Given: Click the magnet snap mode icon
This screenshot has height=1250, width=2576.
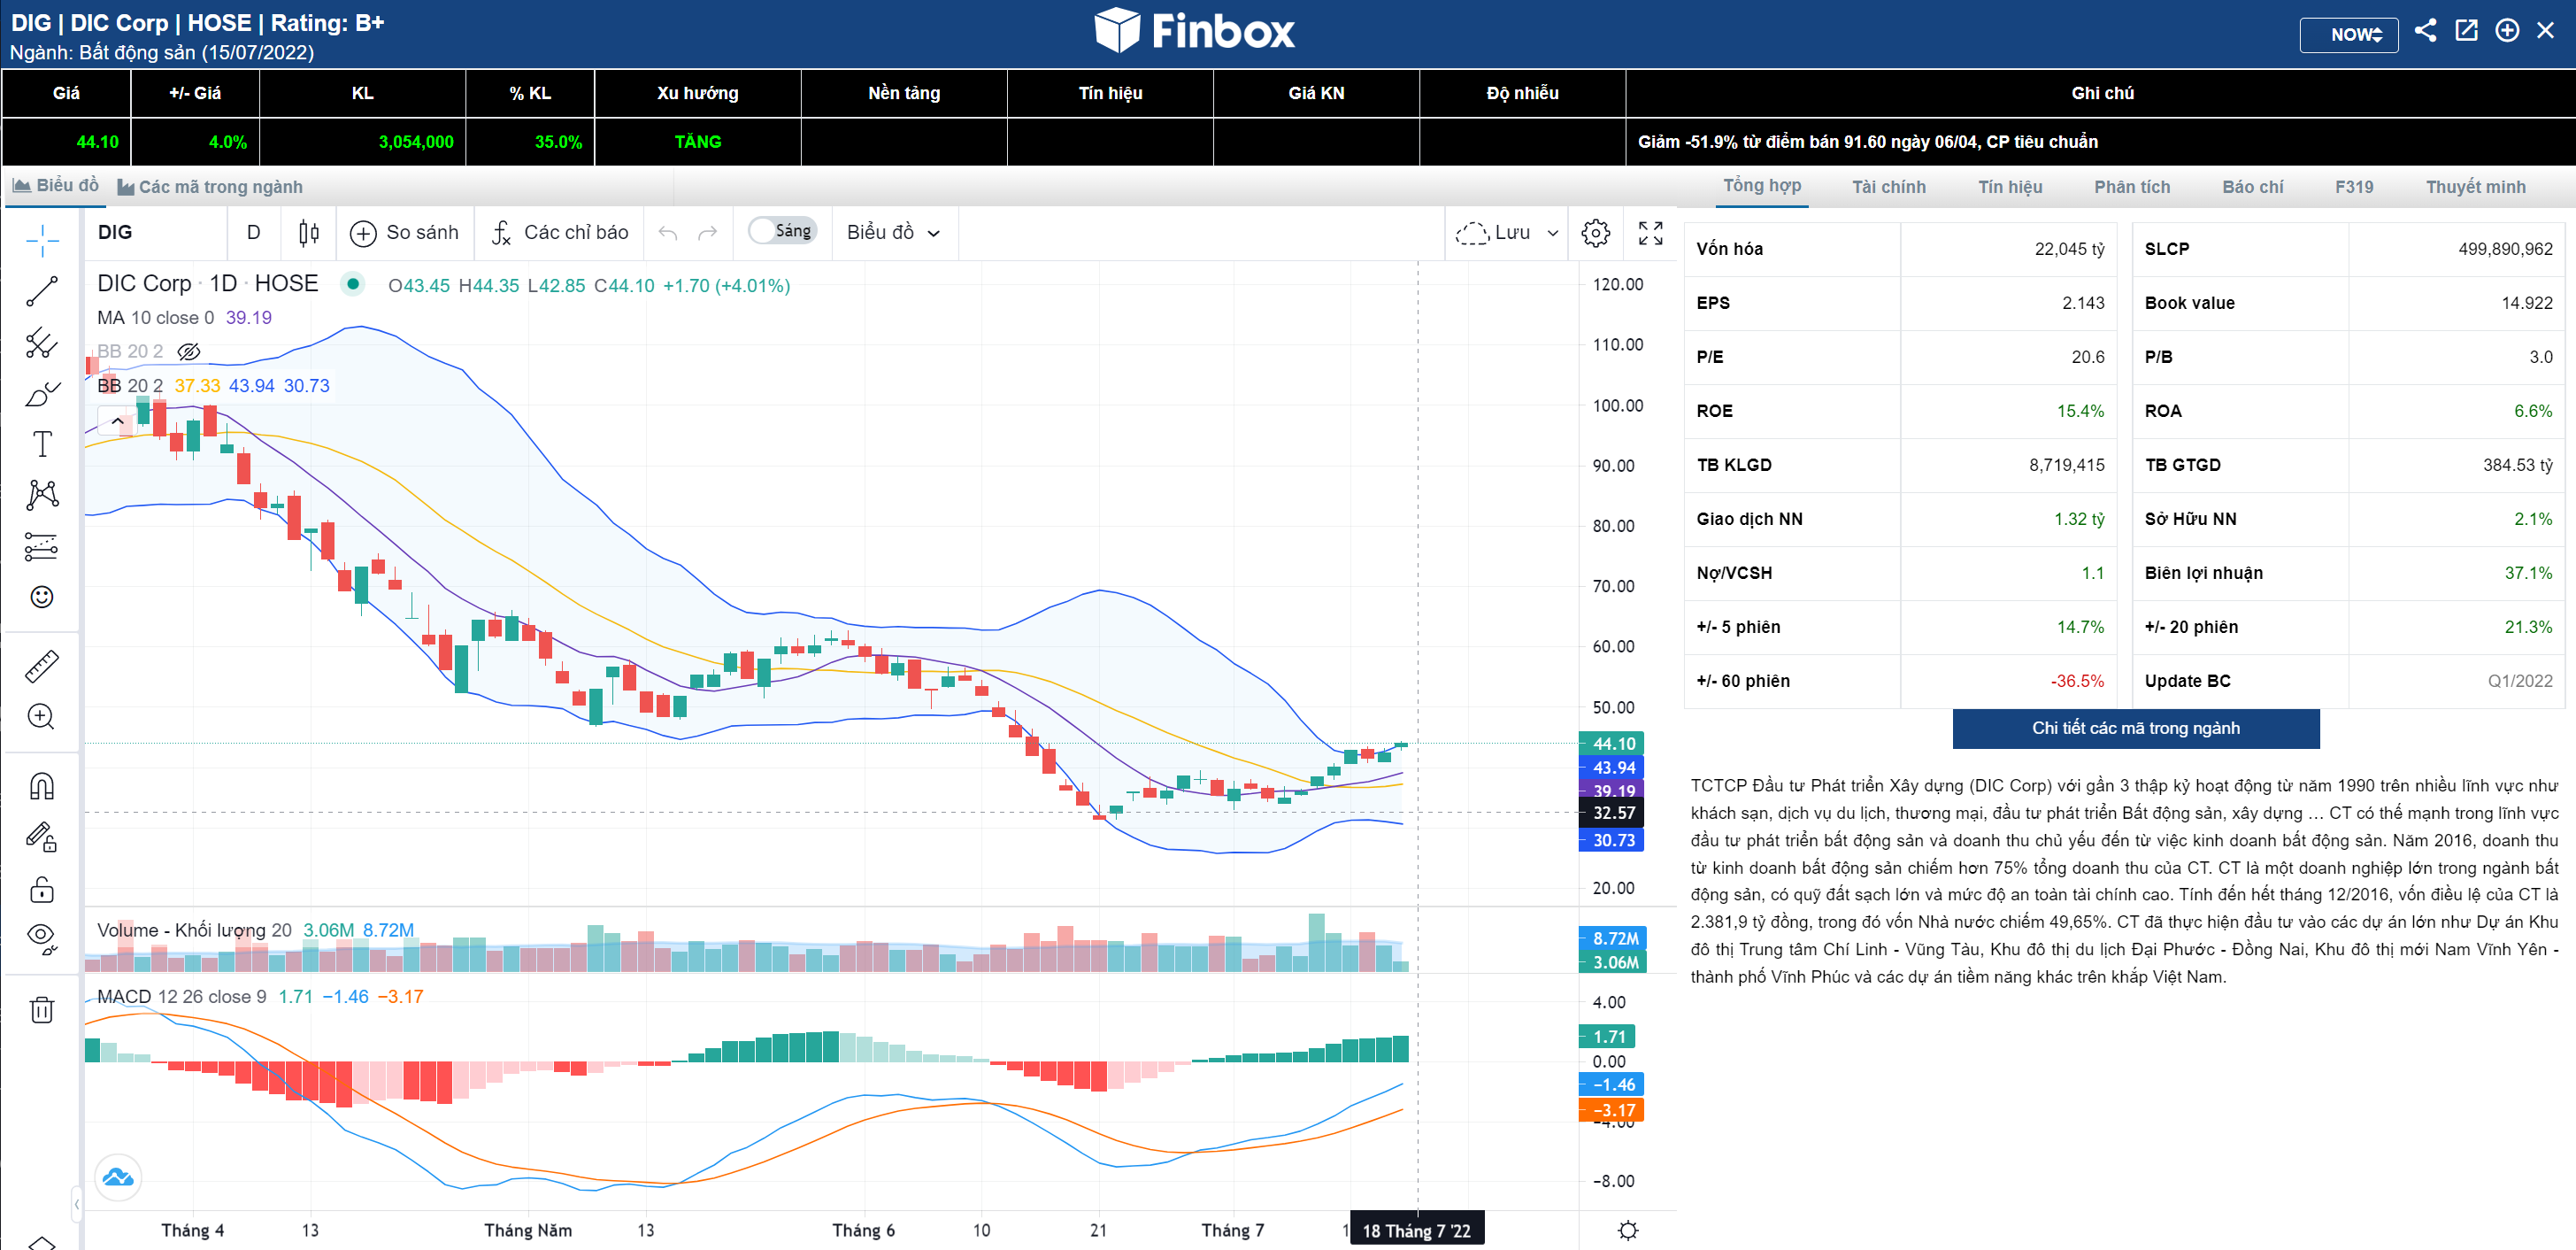Looking at the screenshot, I should coord(41,786).
